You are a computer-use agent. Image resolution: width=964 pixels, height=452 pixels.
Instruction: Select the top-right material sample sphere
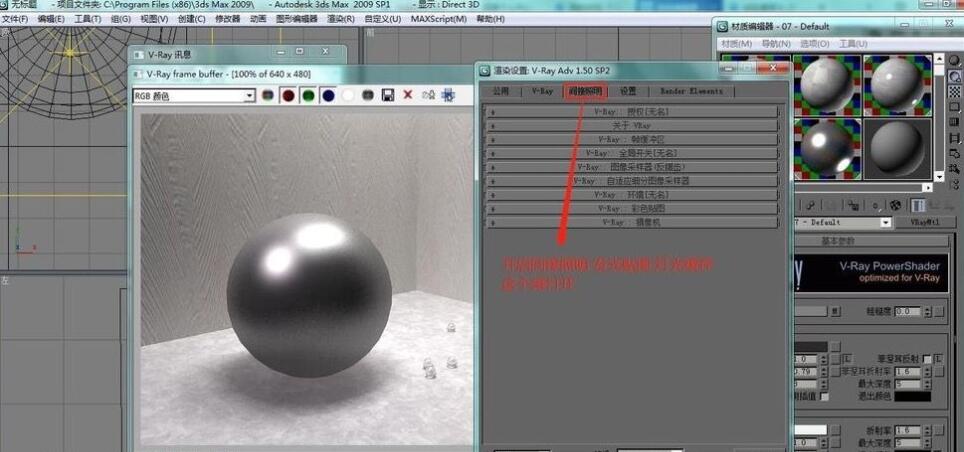(897, 85)
